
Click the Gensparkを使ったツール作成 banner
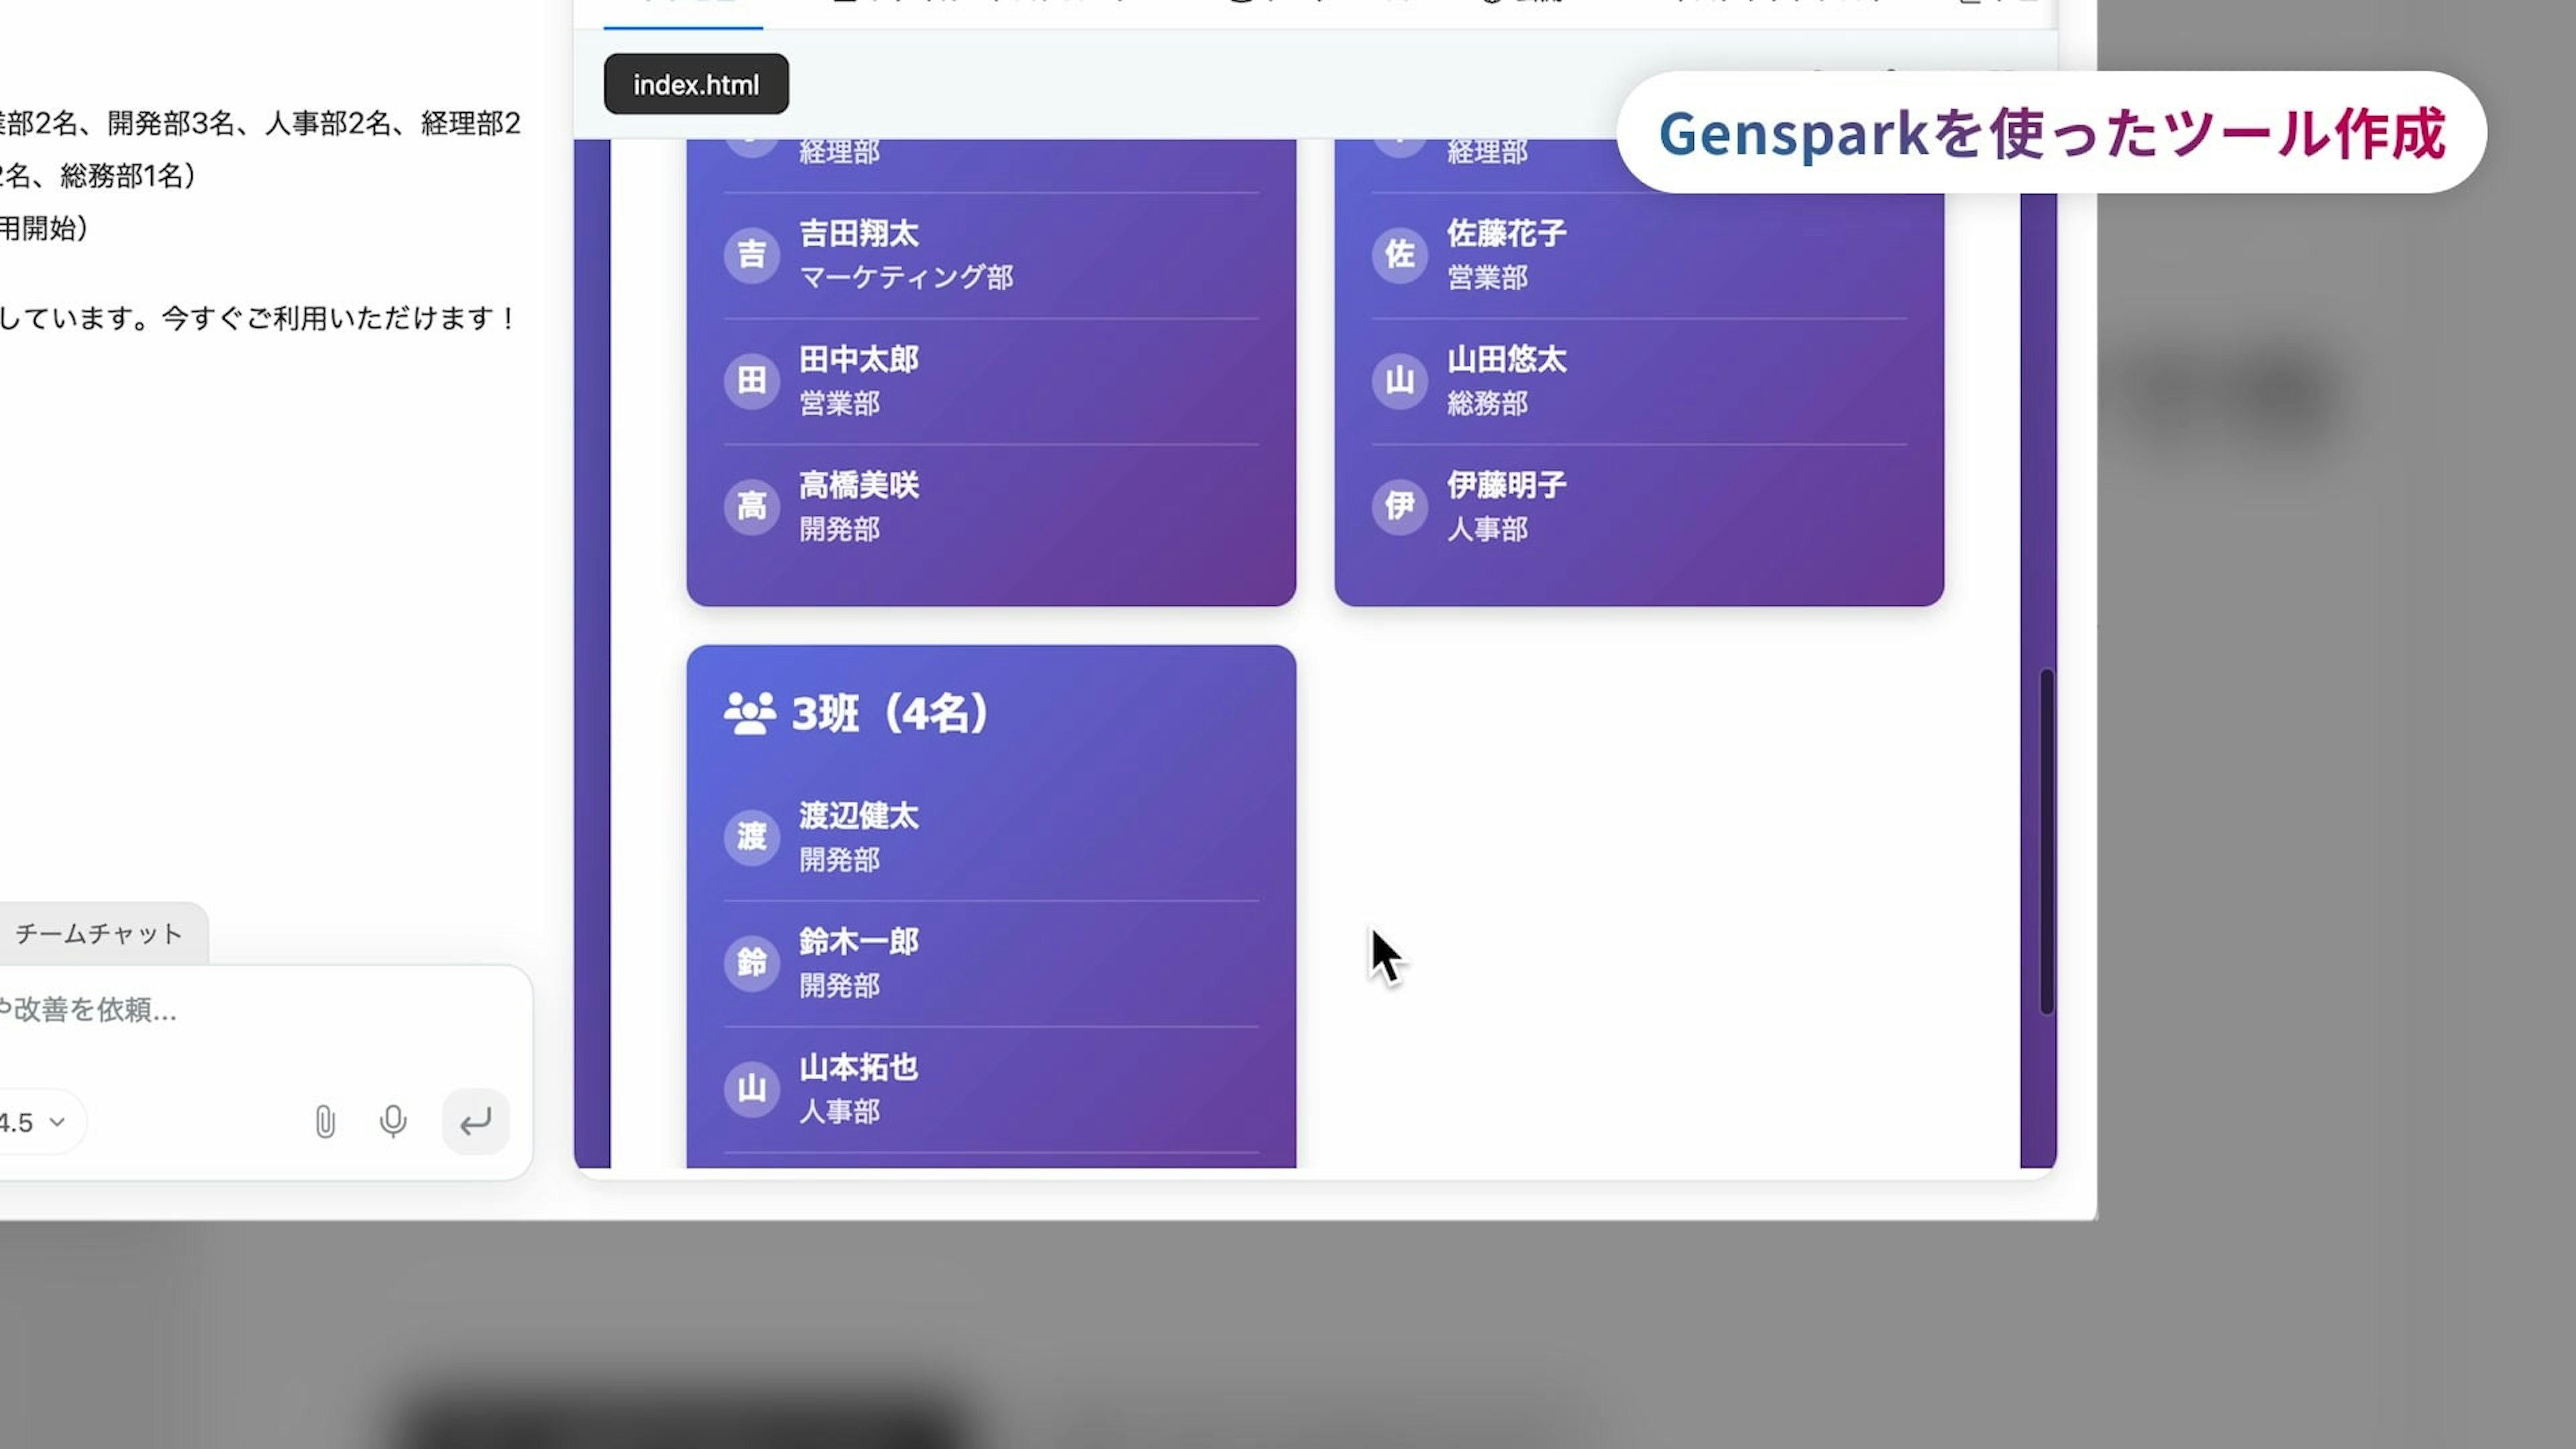pyautogui.click(x=2051, y=133)
